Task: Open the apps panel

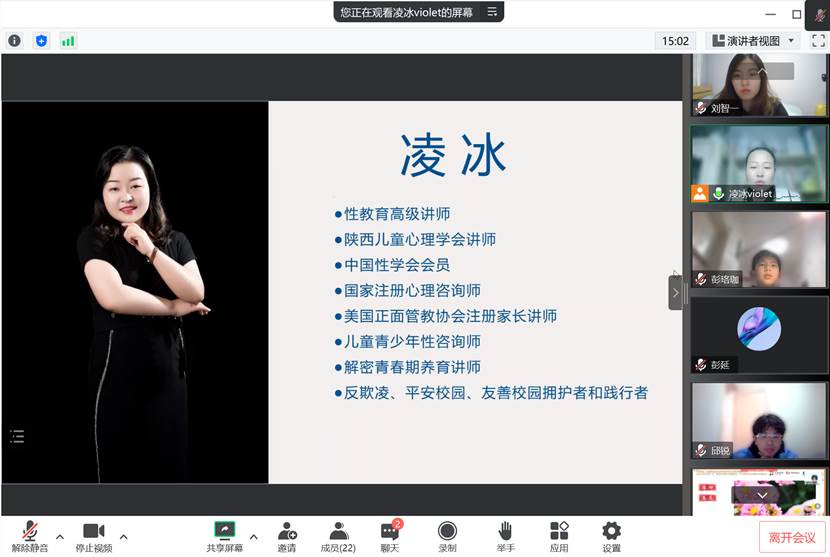Action: coord(559,531)
